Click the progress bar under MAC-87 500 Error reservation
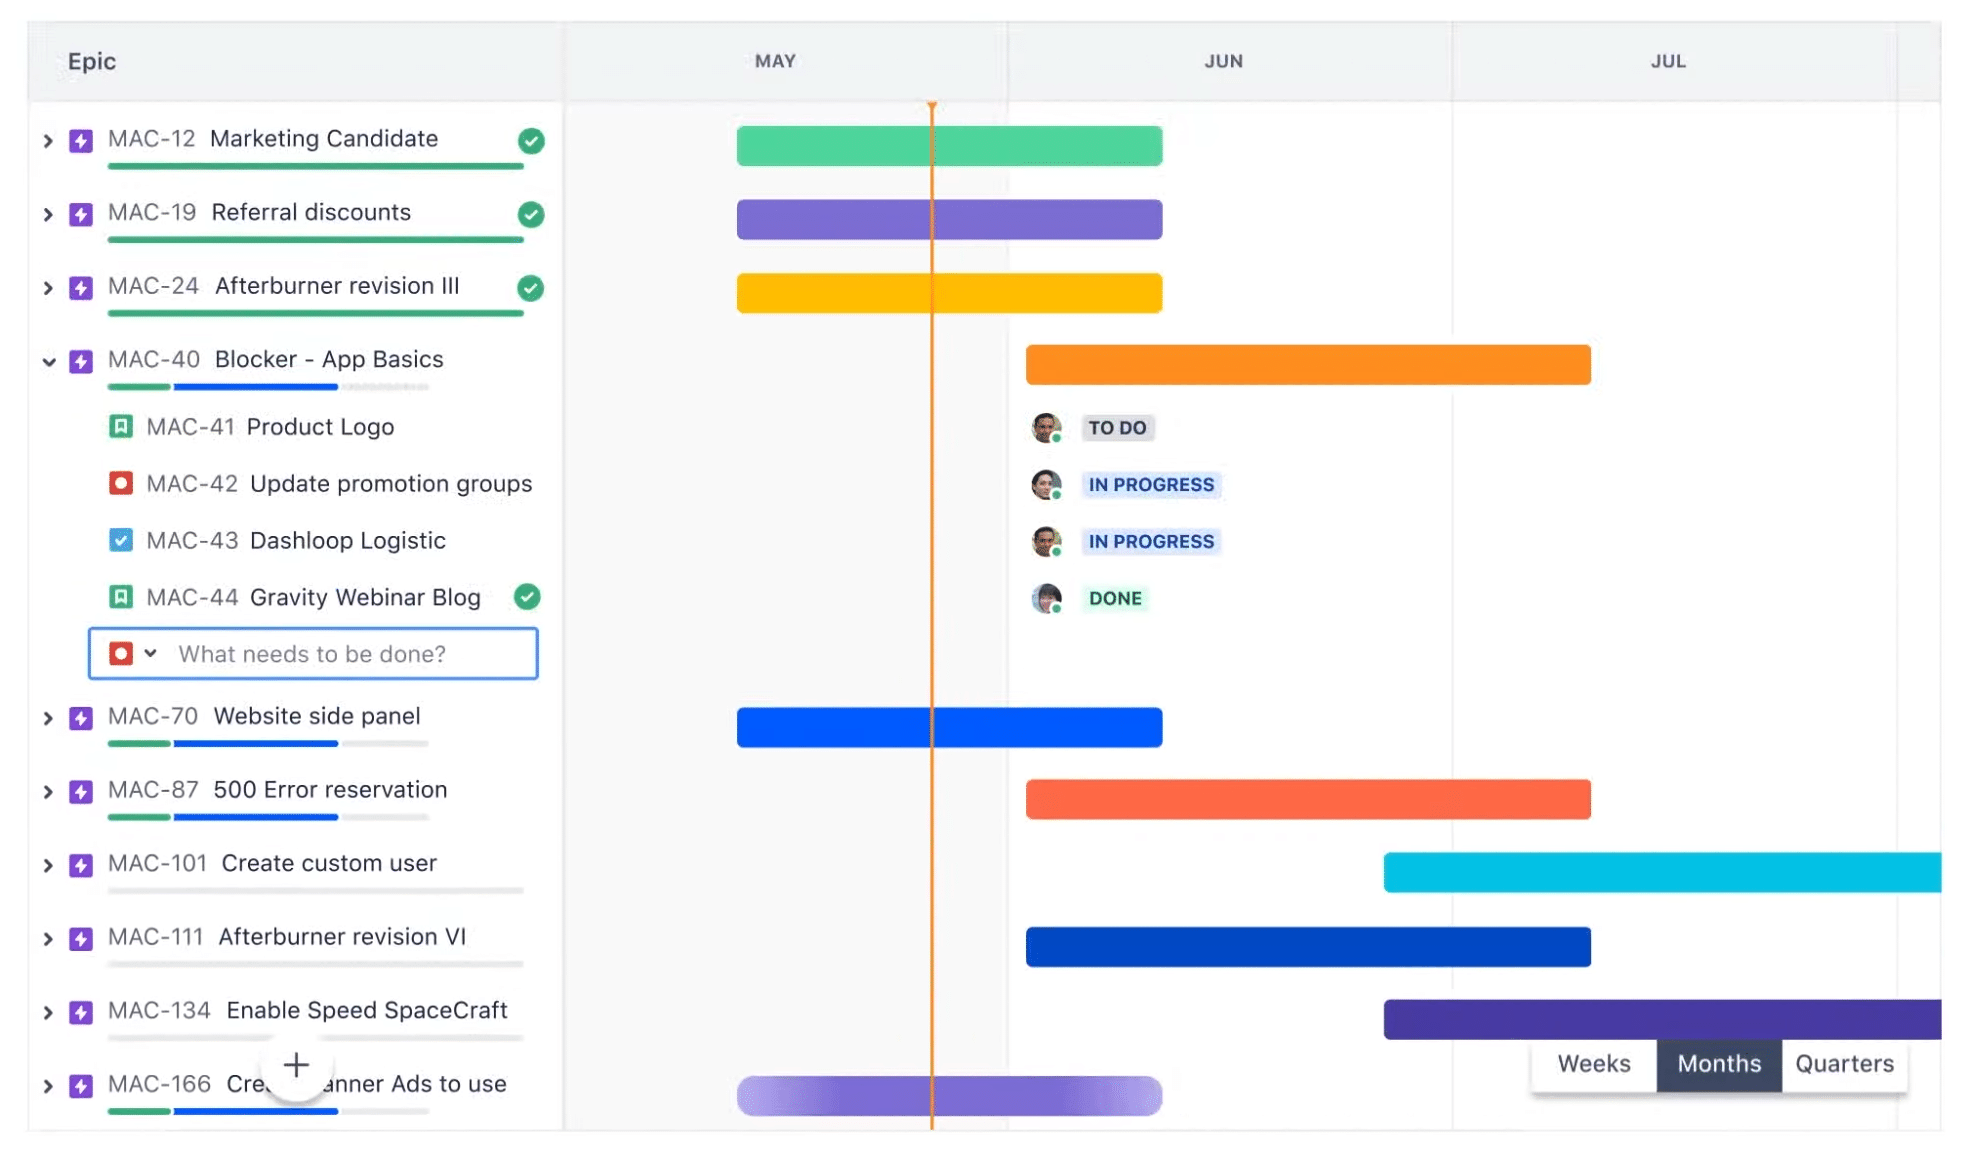The width and height of the screenshot is (1972, 1156). (x=268, y=818)
